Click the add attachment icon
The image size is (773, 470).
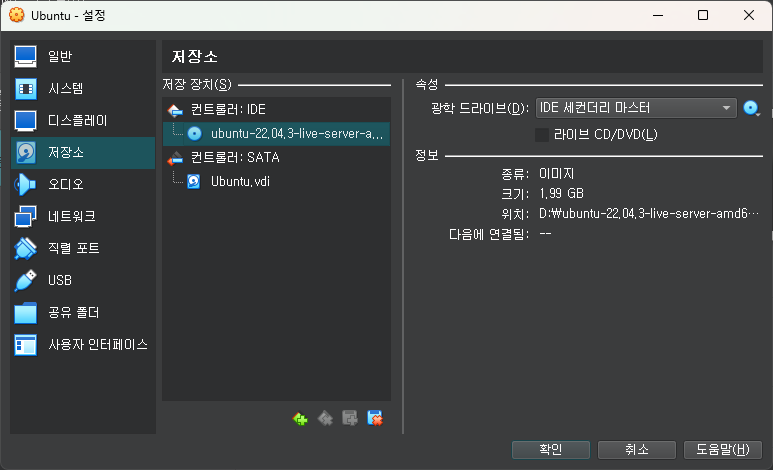tap(350, 419)
